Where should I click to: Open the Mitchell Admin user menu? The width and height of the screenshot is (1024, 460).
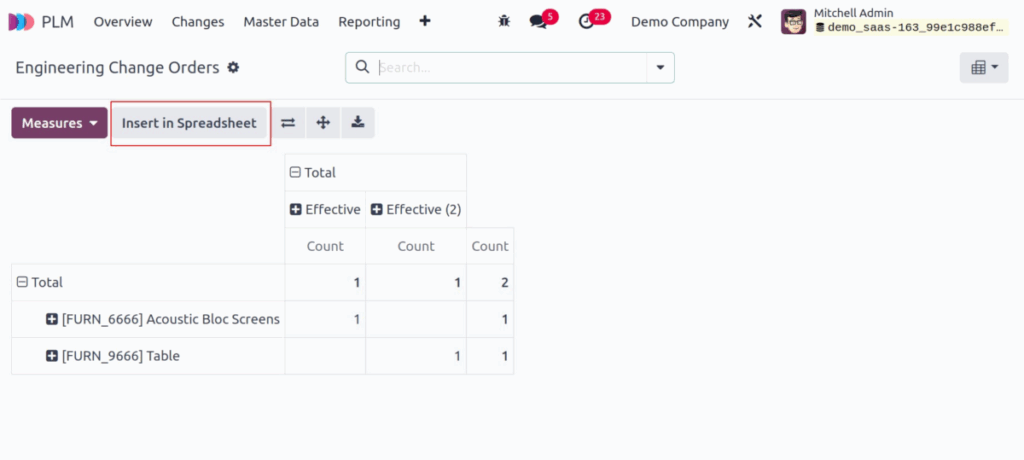click(895, 22)
